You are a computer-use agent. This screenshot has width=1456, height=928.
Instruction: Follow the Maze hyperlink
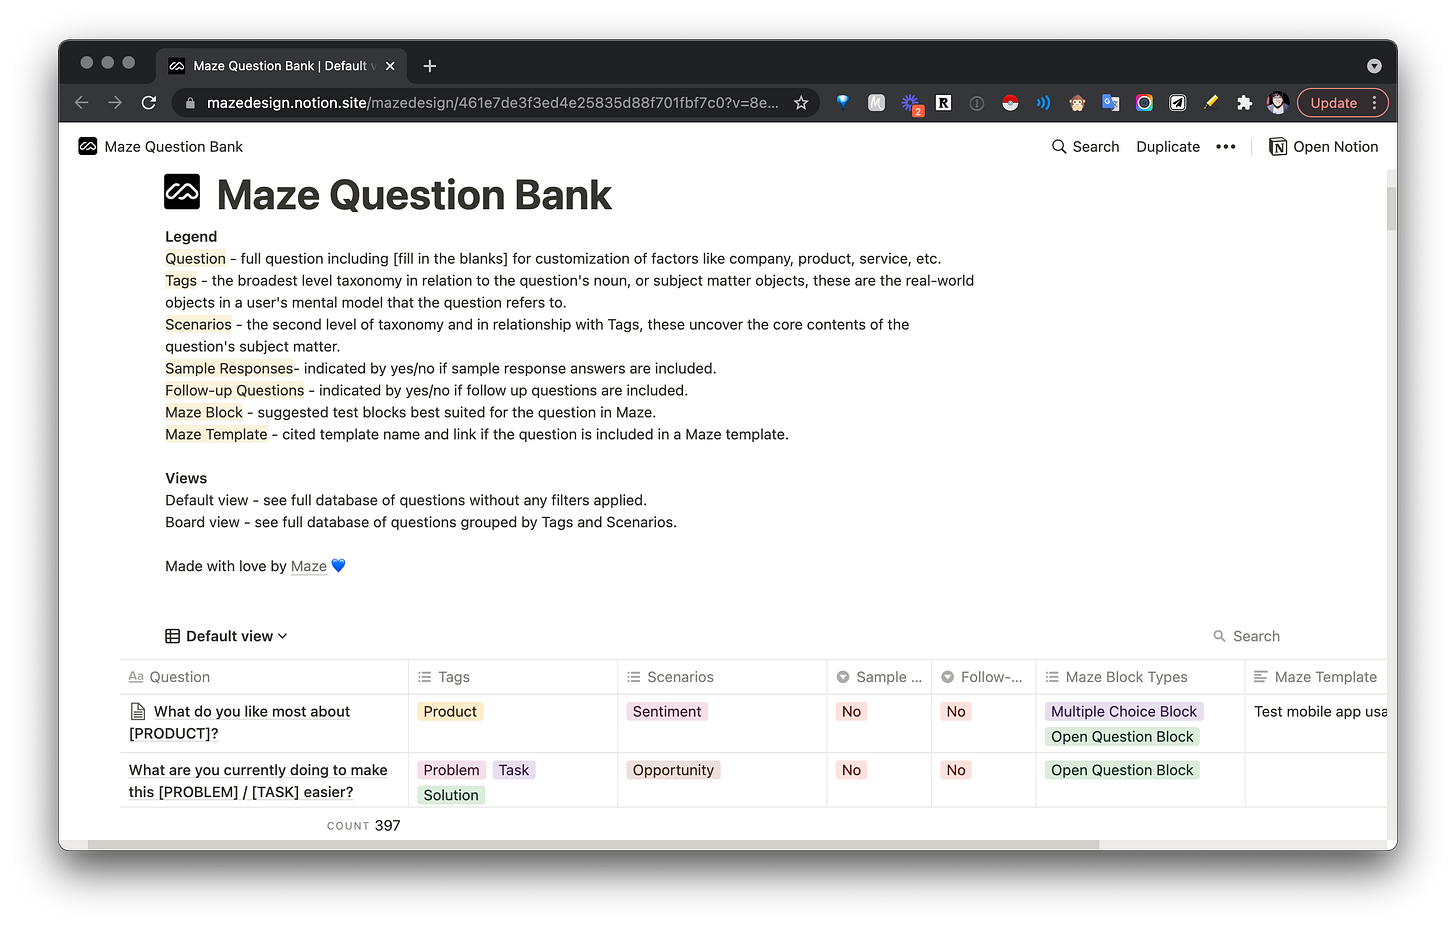[x=309, y=566]
